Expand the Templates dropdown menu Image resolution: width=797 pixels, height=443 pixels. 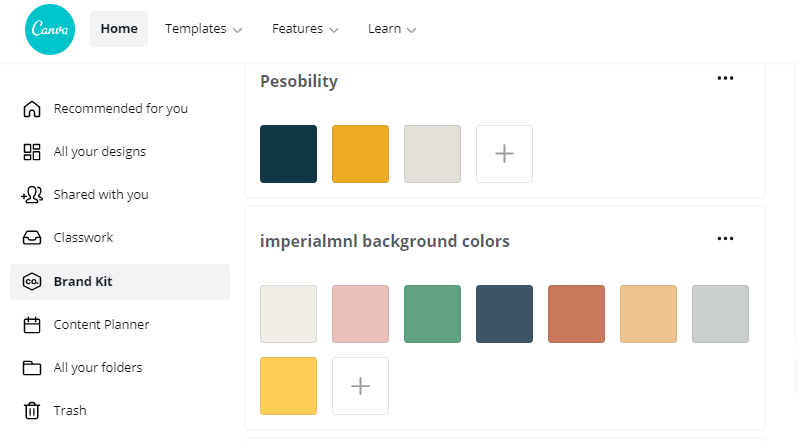click(x=203, y=29)
